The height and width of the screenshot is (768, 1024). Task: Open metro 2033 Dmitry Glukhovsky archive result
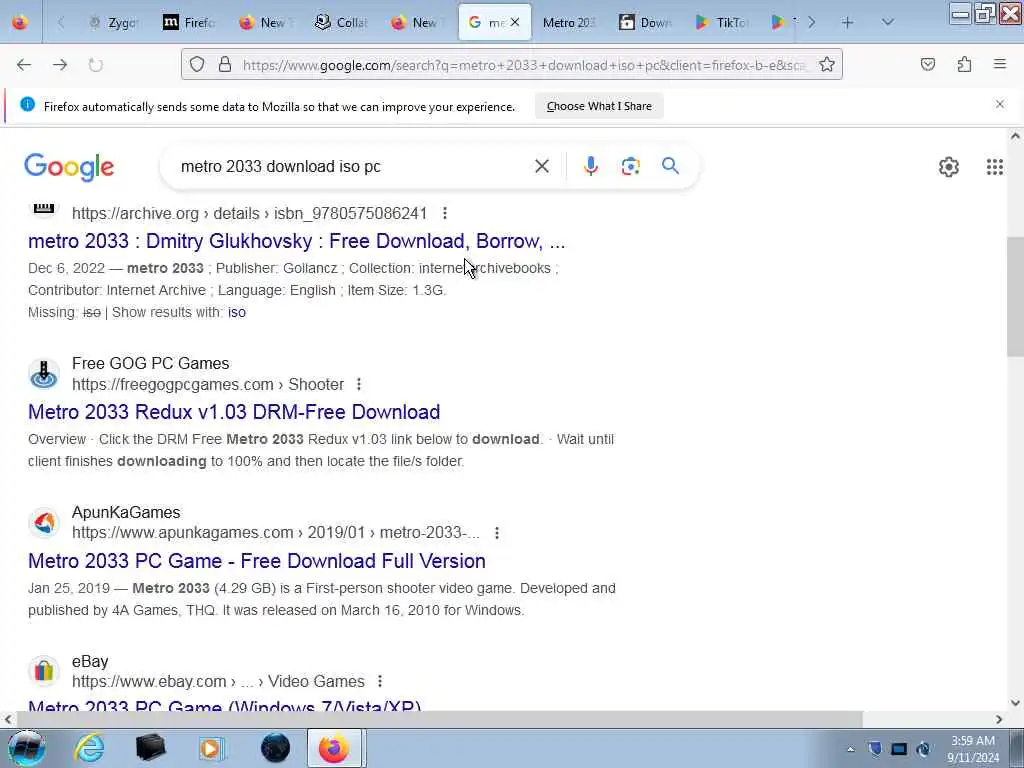coord(296,241)
